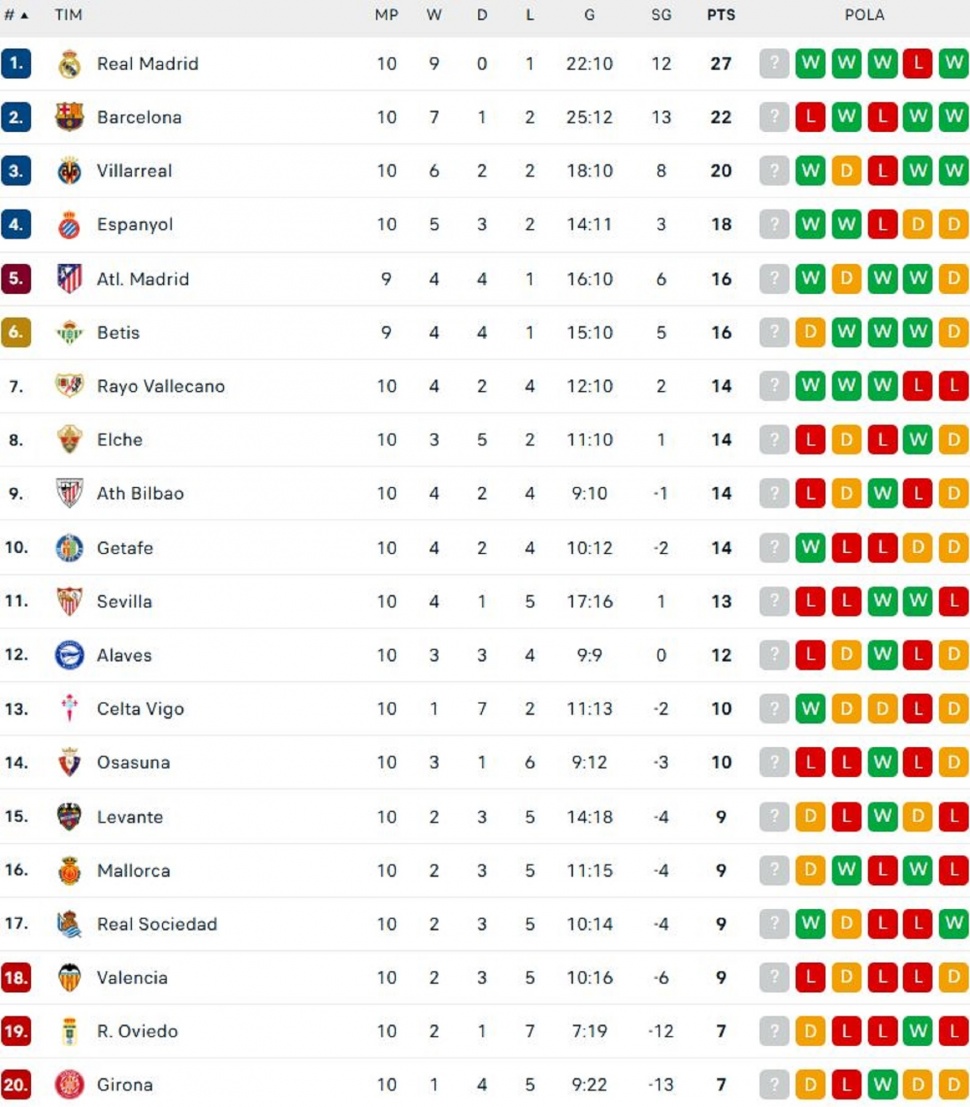Click the Real Madrid club crest
Screen dimensions: 970x1107
point(69,64)
